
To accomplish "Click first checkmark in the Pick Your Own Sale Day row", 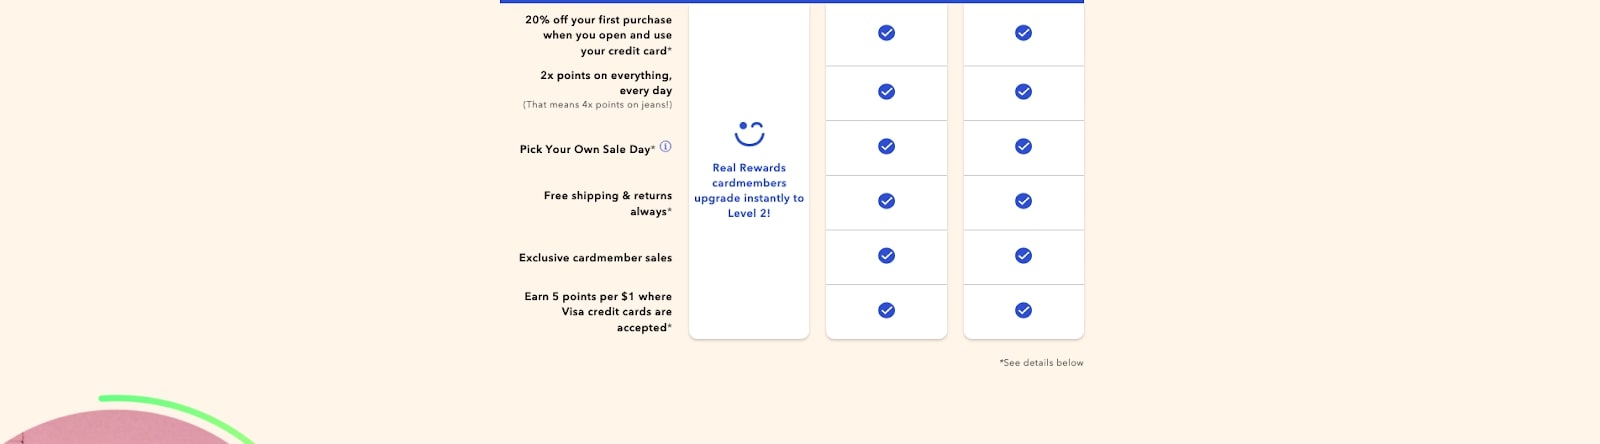I will point(886,147).
